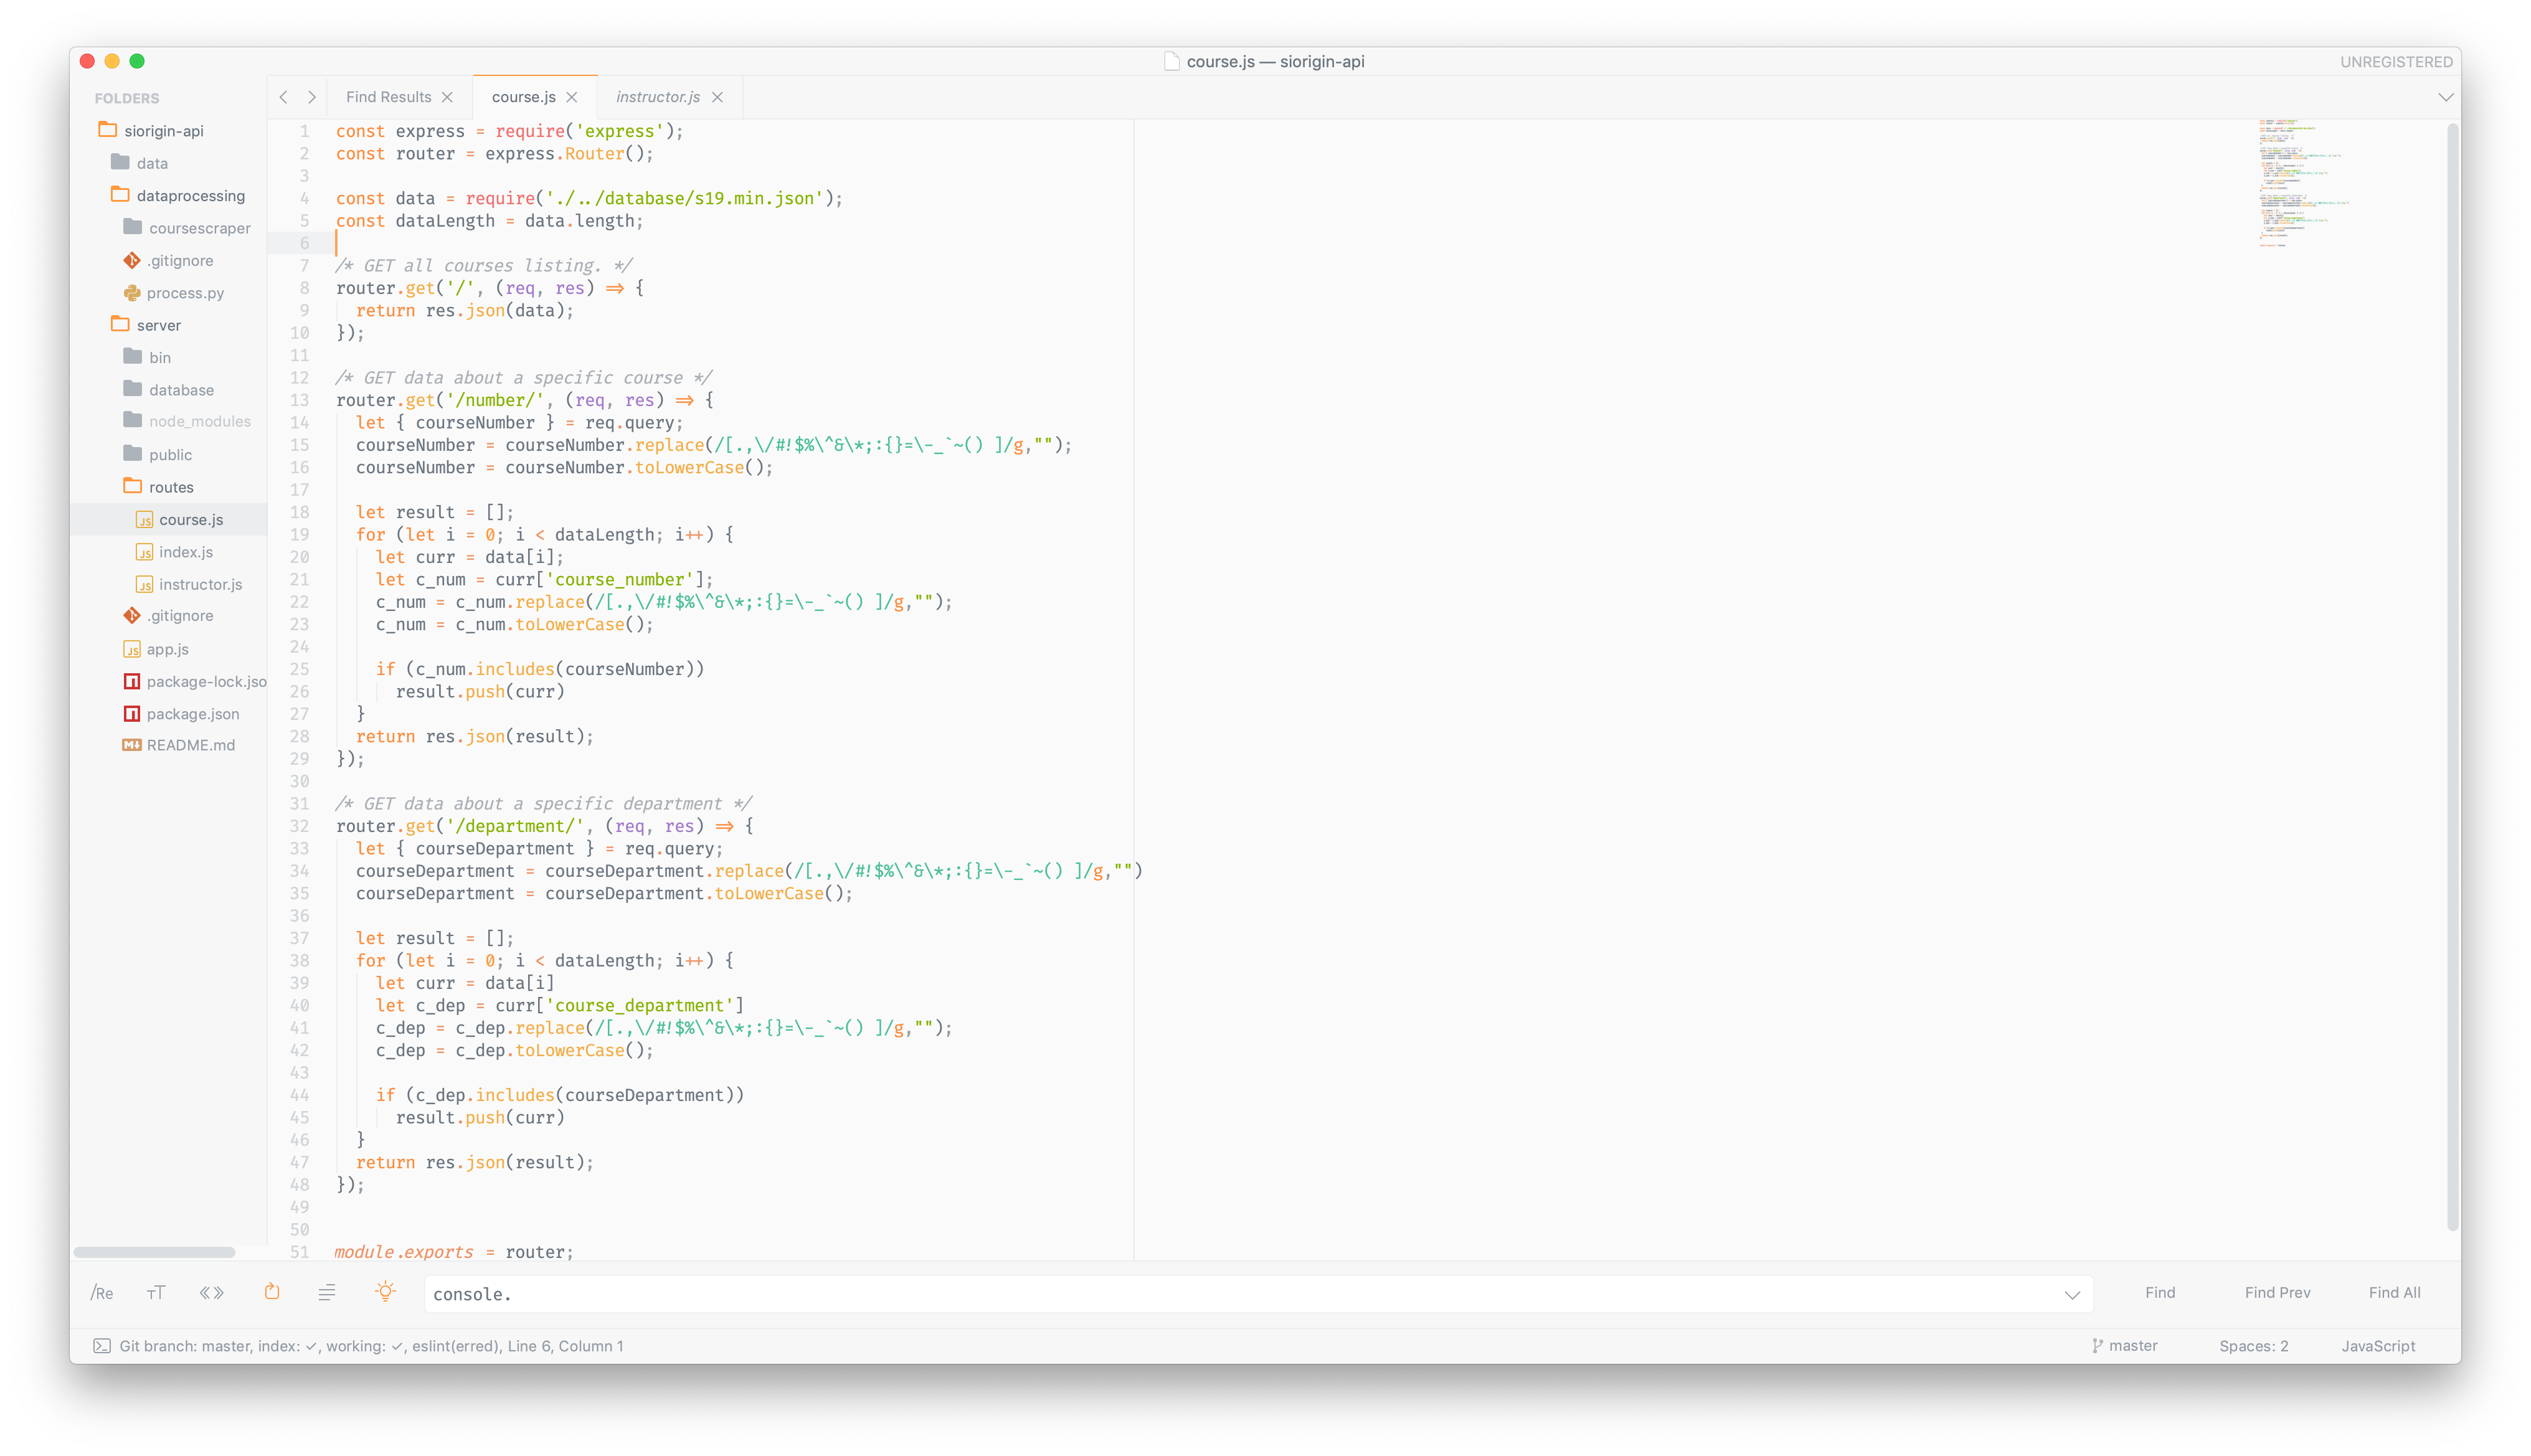Close the instructor.js tab

[717, 97]
